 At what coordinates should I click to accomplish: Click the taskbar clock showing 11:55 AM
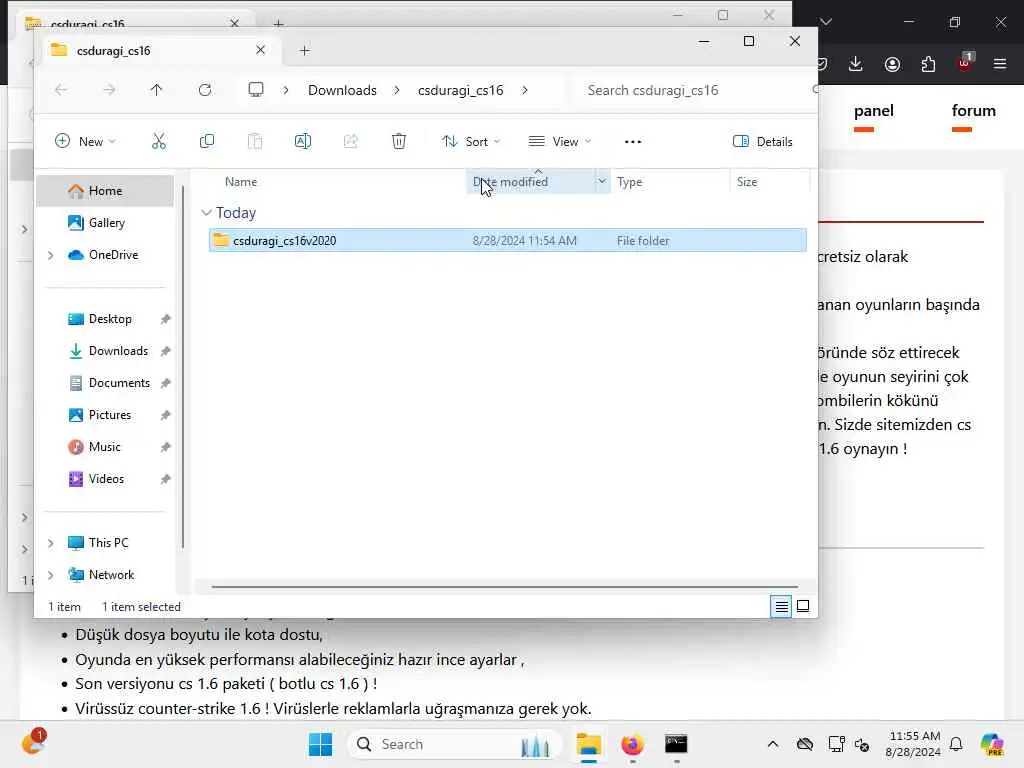tap(913, 744)
